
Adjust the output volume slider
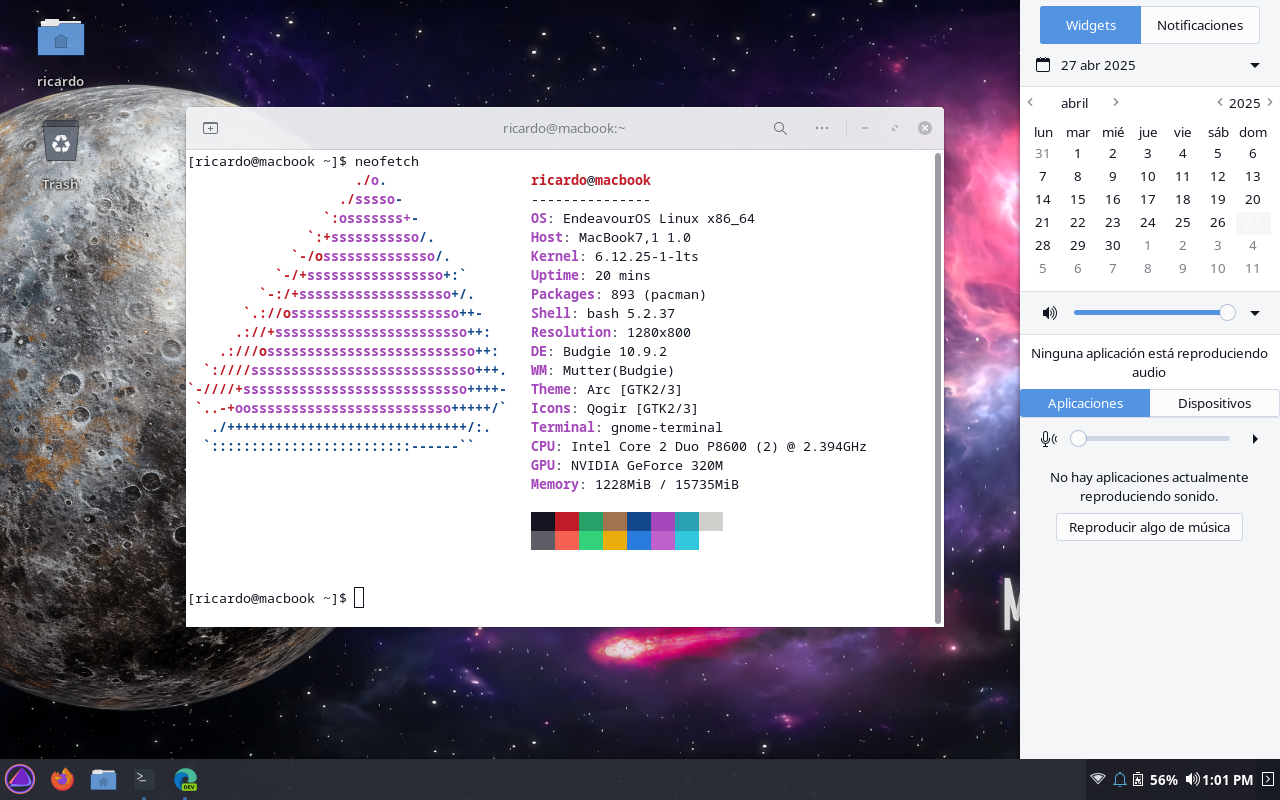(1155, 313)
